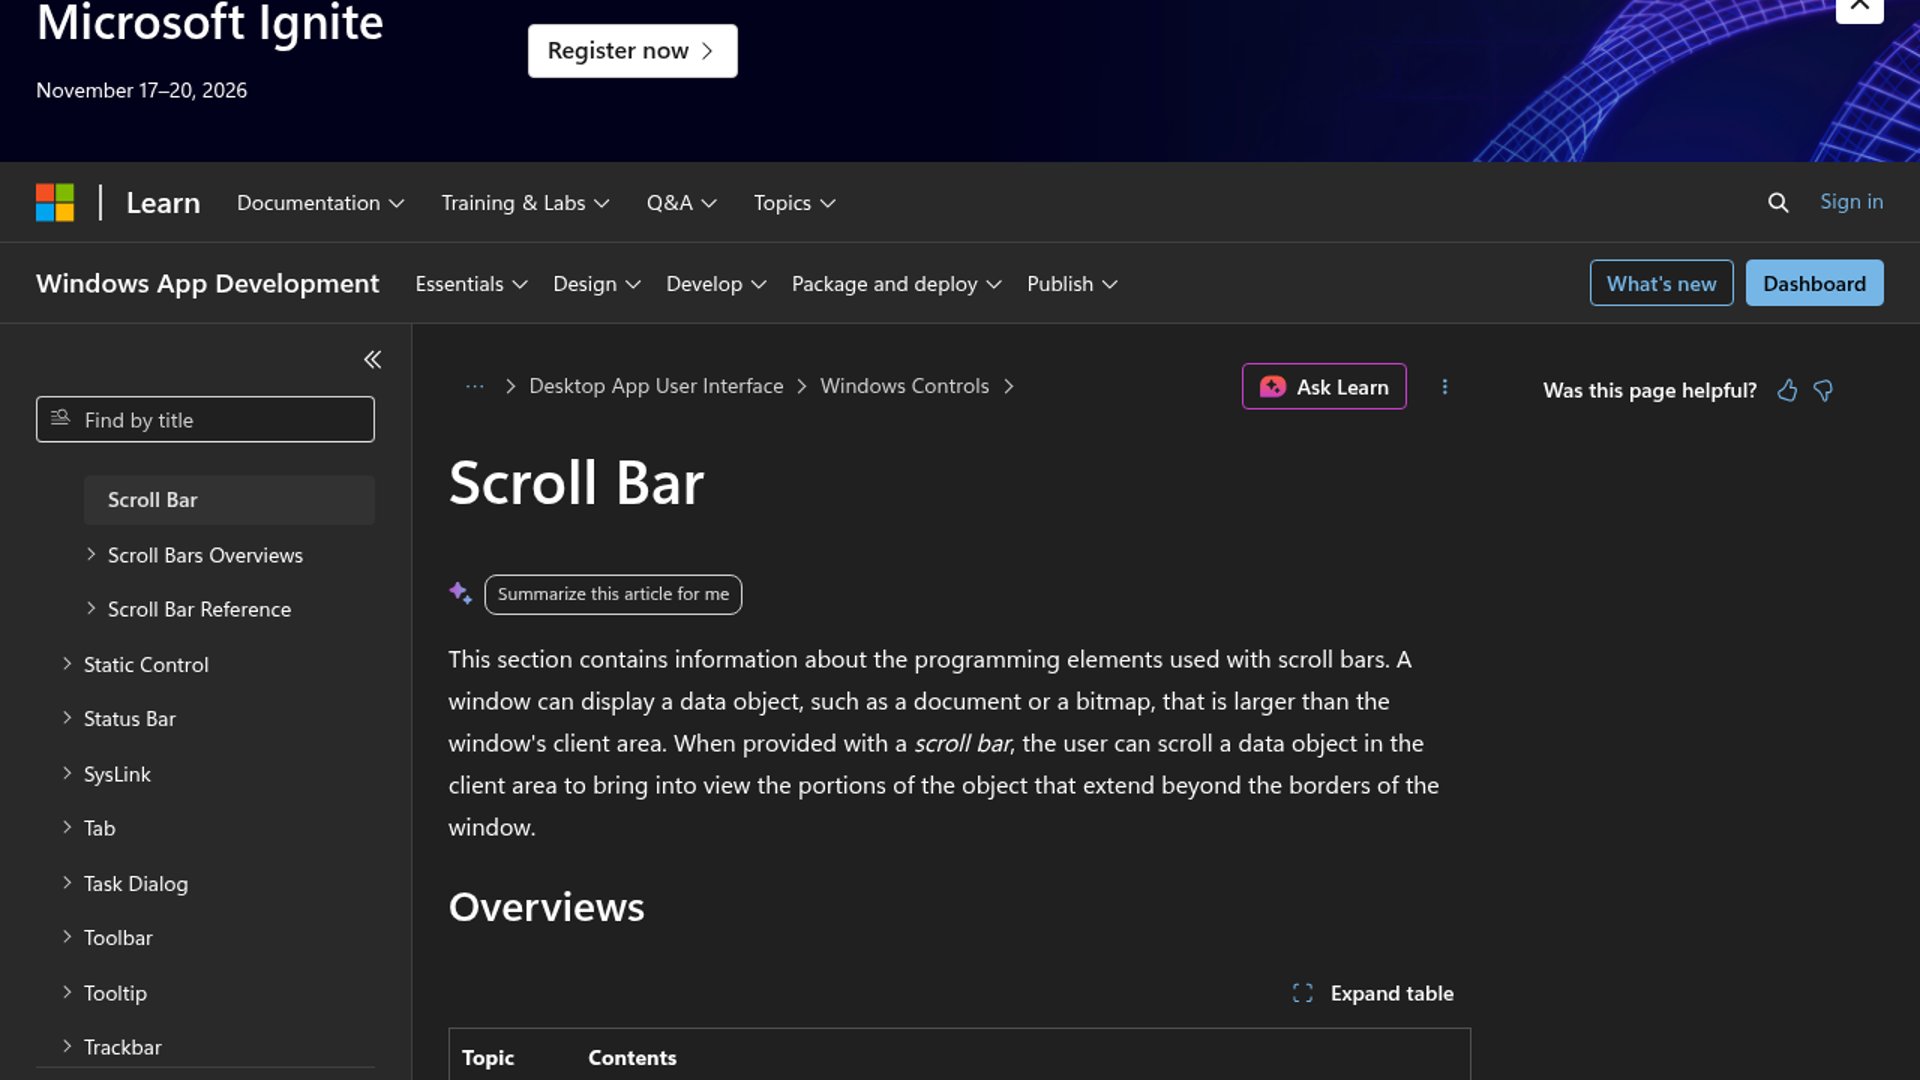Go to Windows Controls breadcrumb
The image size is (1920, 1080).
(904, 386)
